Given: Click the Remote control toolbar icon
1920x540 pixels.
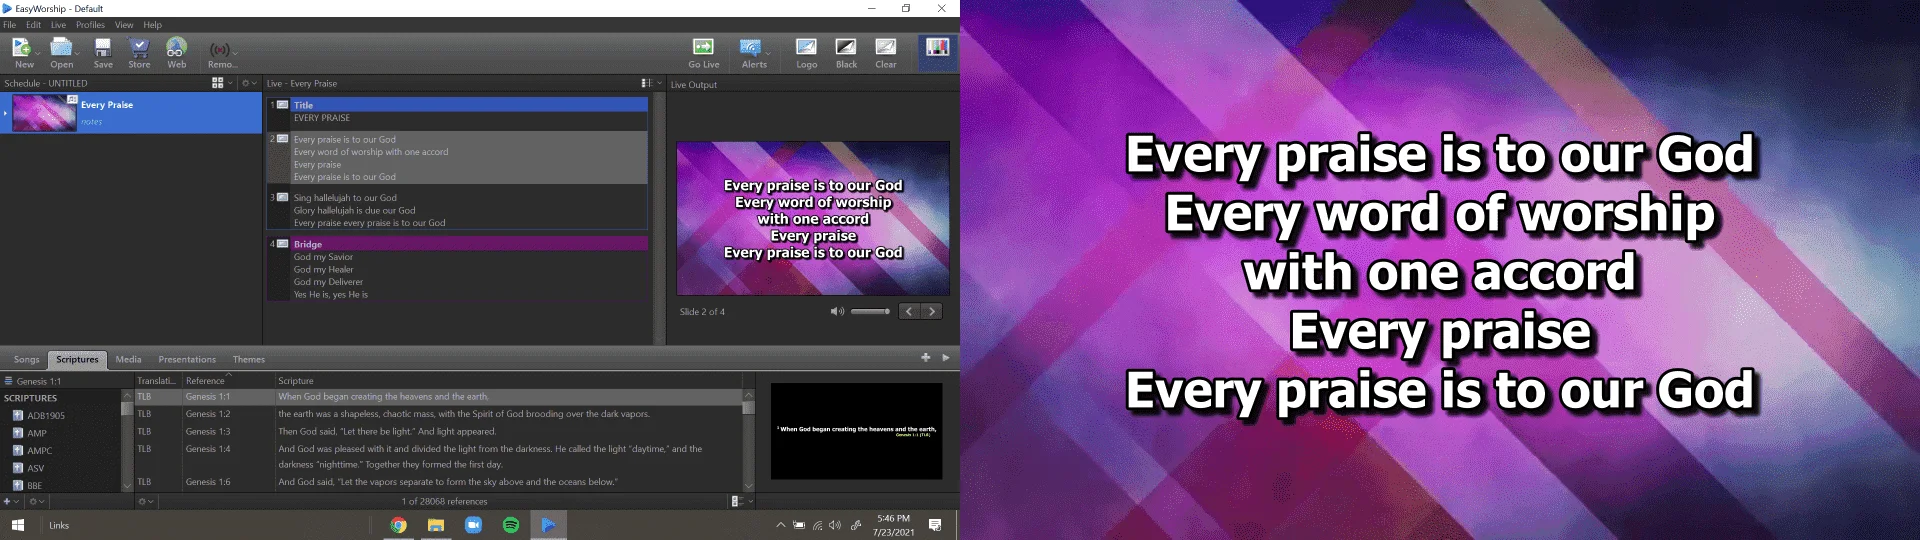Looking at the screenshot, I should coord(220,52).
